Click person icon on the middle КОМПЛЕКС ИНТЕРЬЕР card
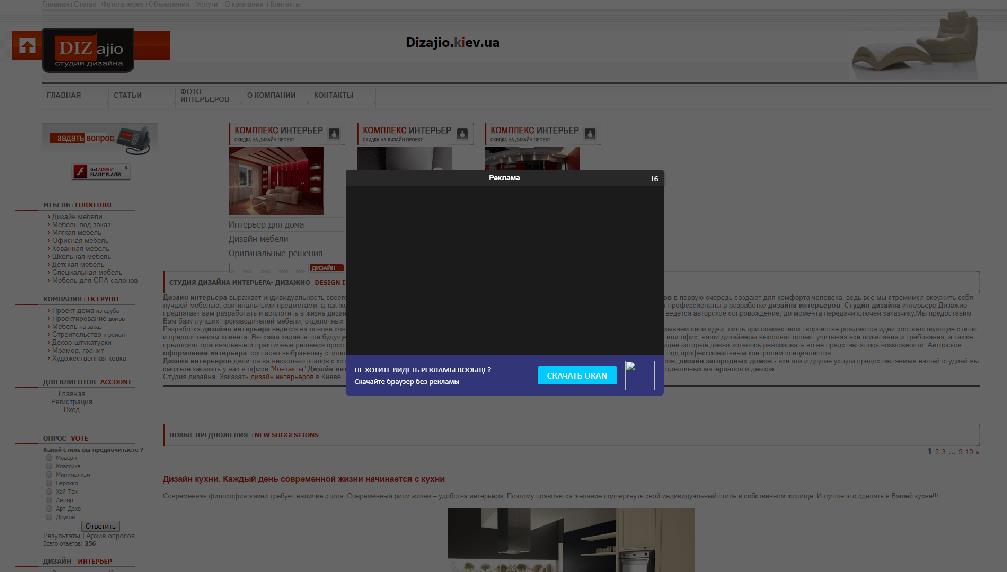Viewport: 1007px width, 572px height. point(462,134)
